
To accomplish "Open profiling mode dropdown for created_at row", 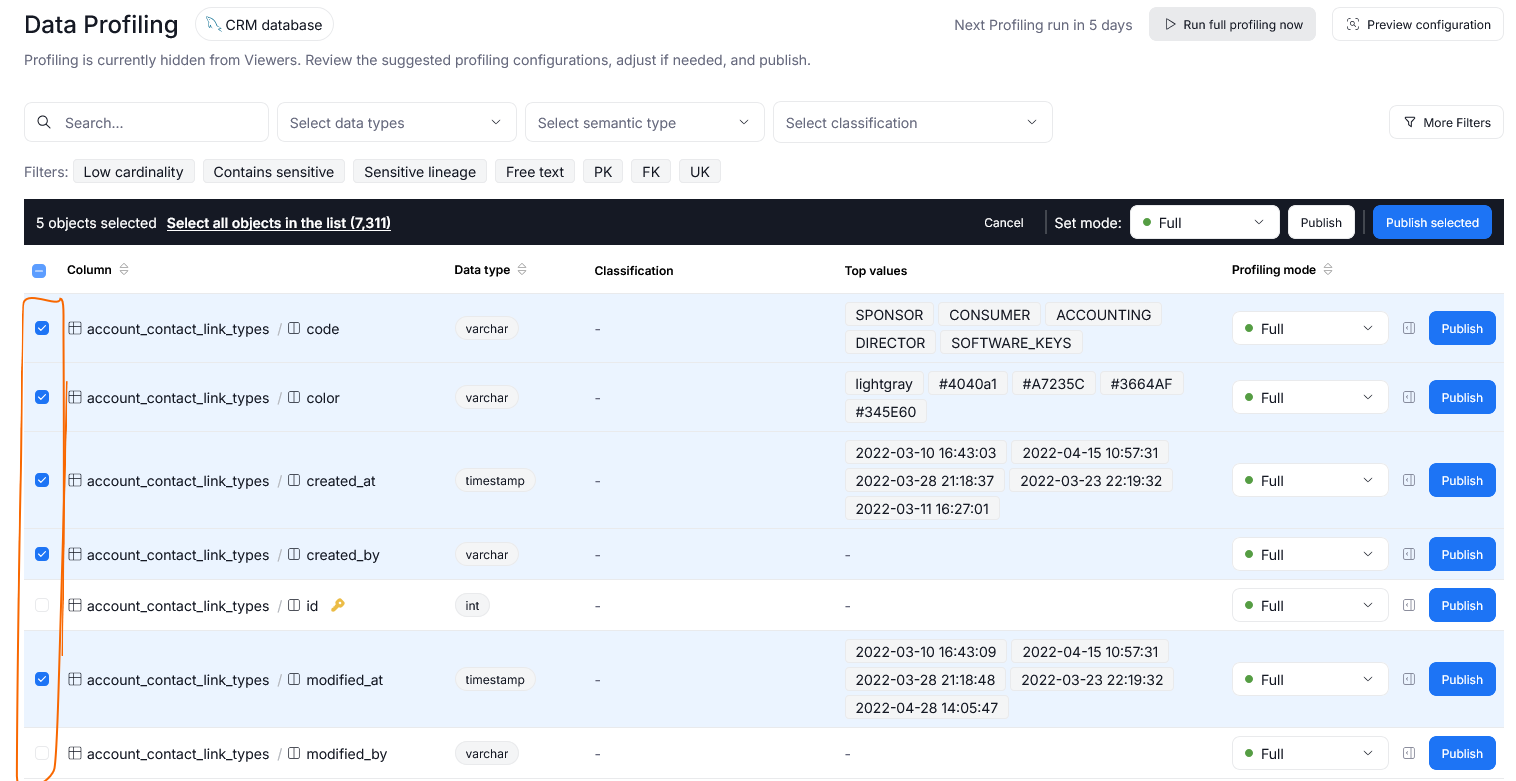I will [x=1310, y=480].
